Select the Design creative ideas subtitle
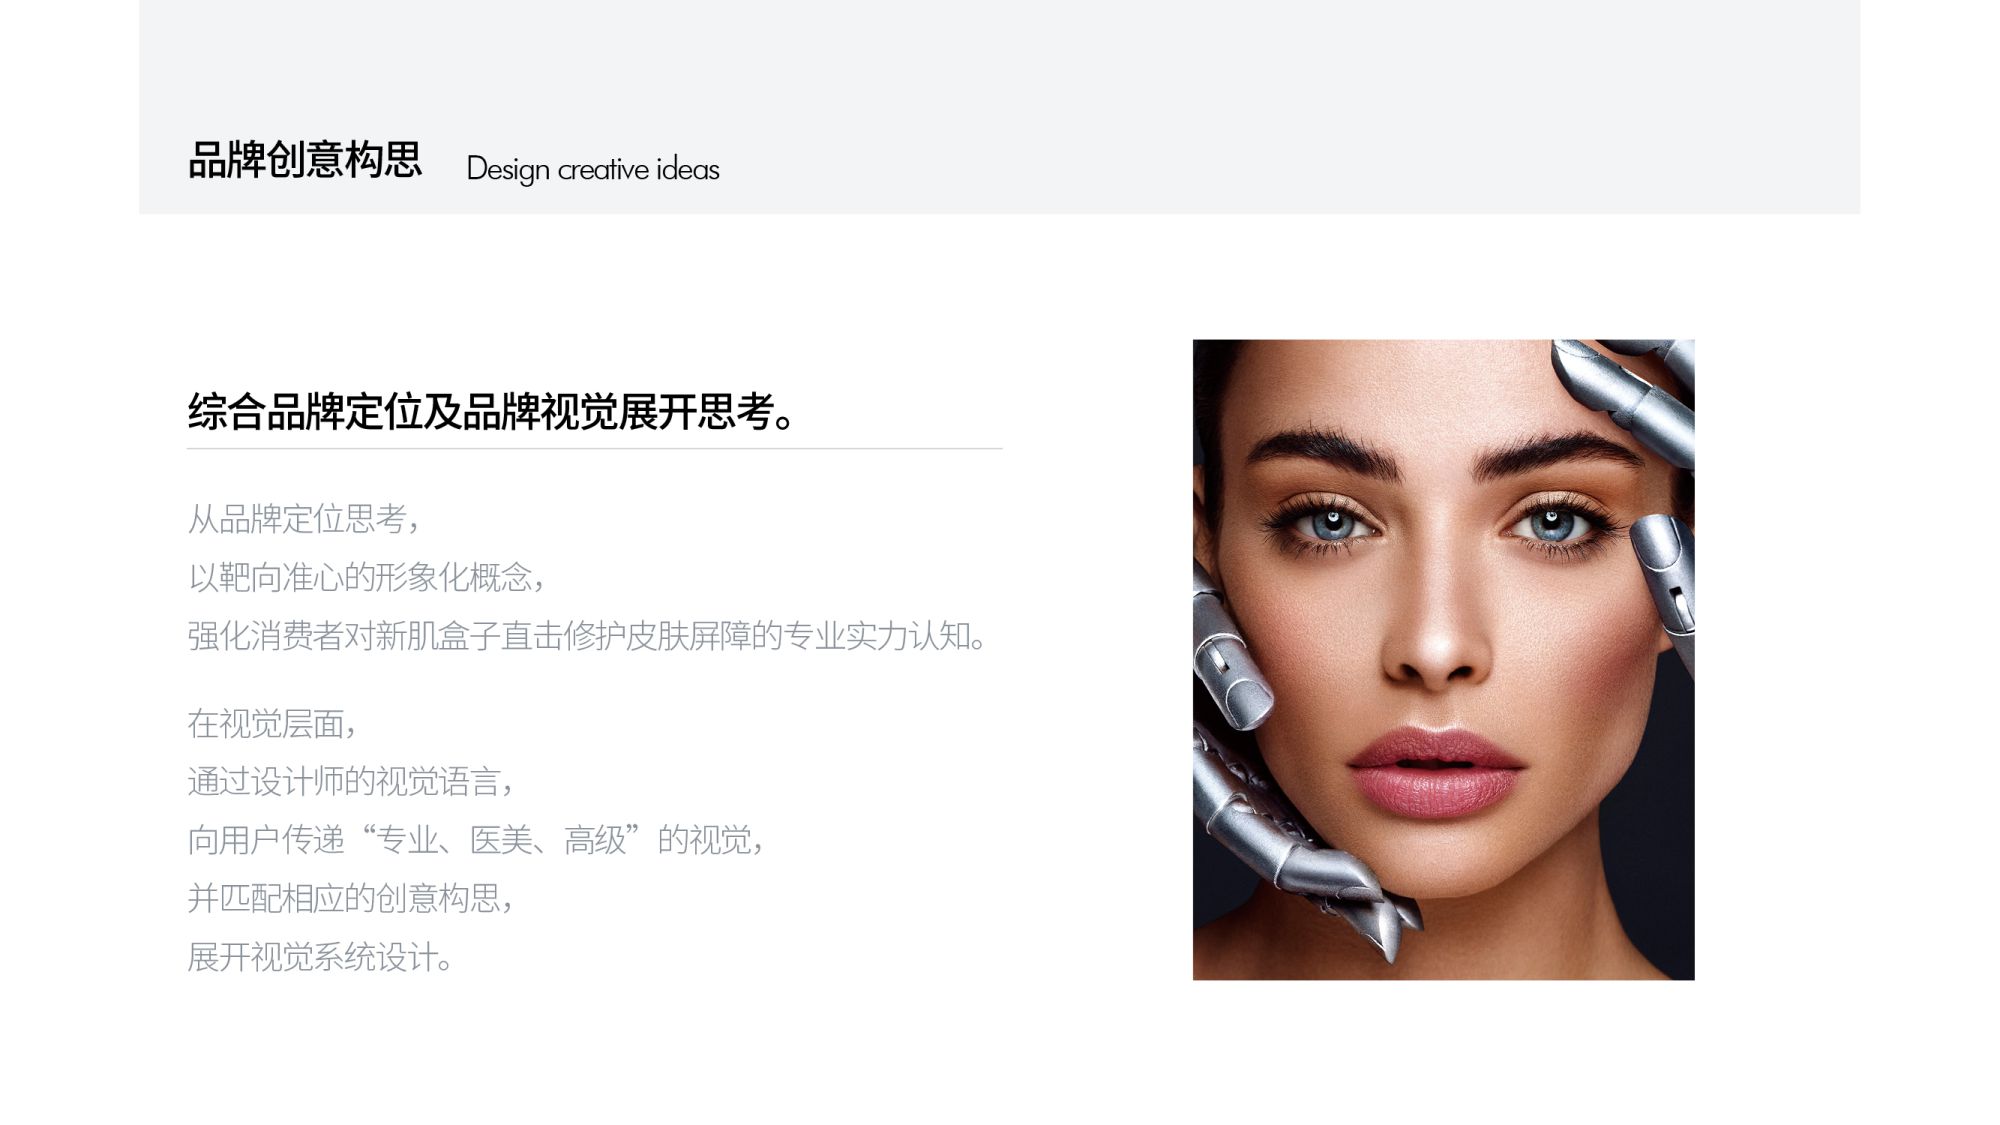 pyautogui.click(x=593, y=169)
